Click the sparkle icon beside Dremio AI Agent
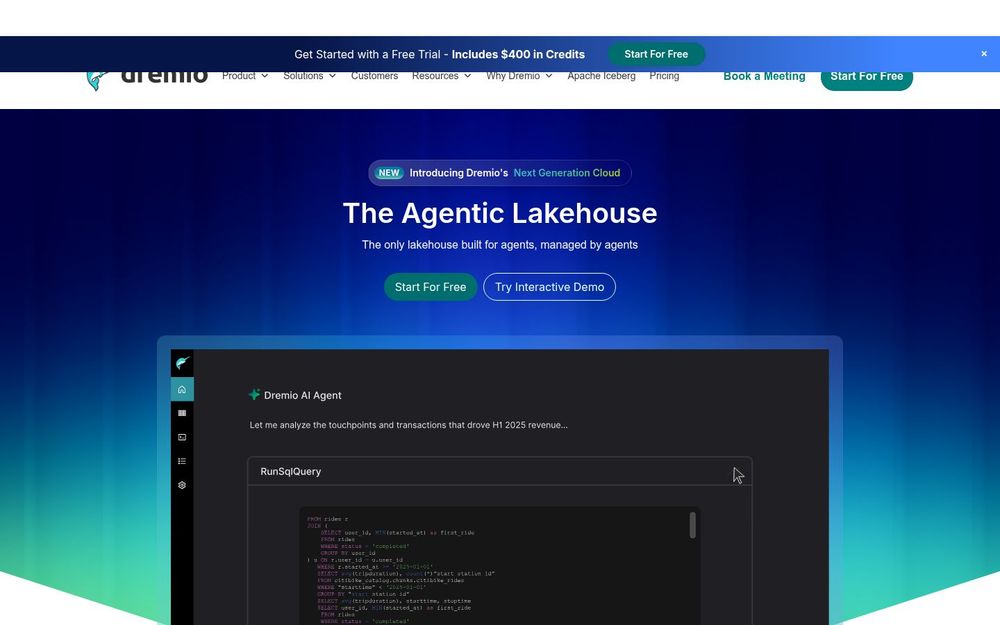 tap(254, 395)
